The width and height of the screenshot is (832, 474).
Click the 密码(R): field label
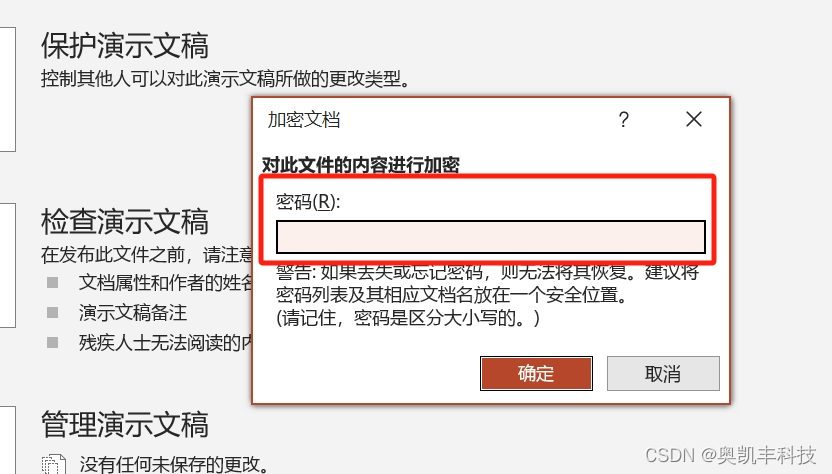(x=308, y=202)
